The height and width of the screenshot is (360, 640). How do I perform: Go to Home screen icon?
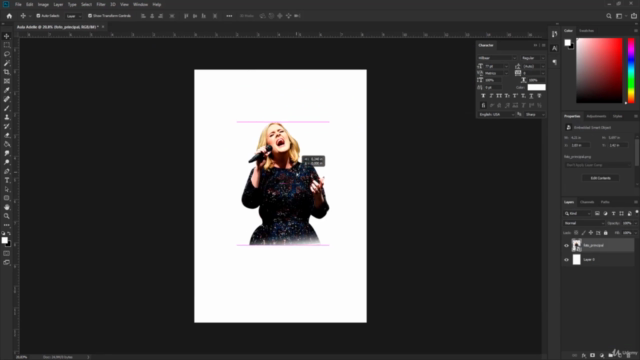point(9,16)
